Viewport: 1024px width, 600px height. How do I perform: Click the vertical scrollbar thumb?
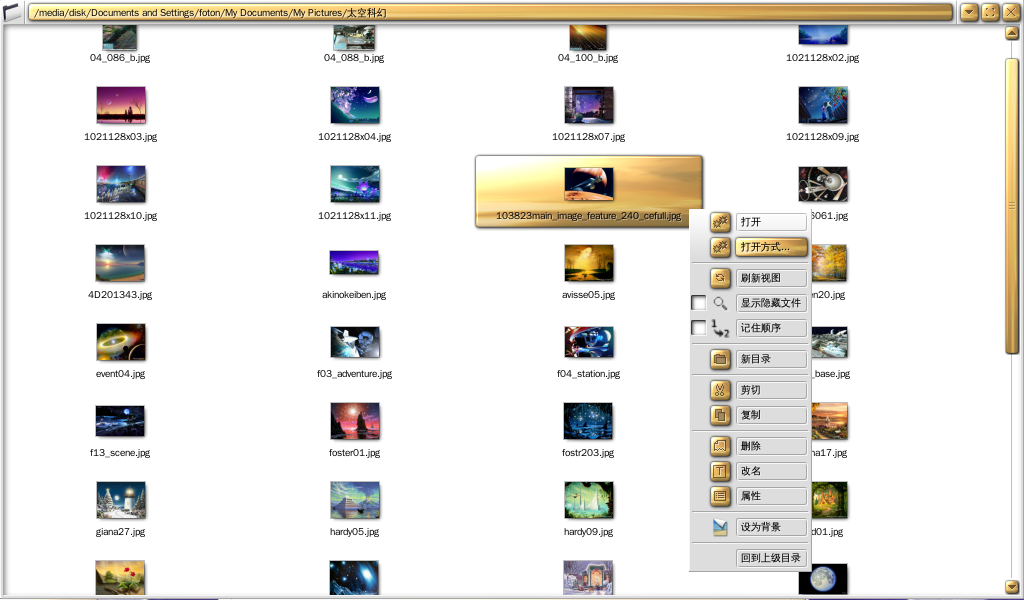[x=1012, y=206]
